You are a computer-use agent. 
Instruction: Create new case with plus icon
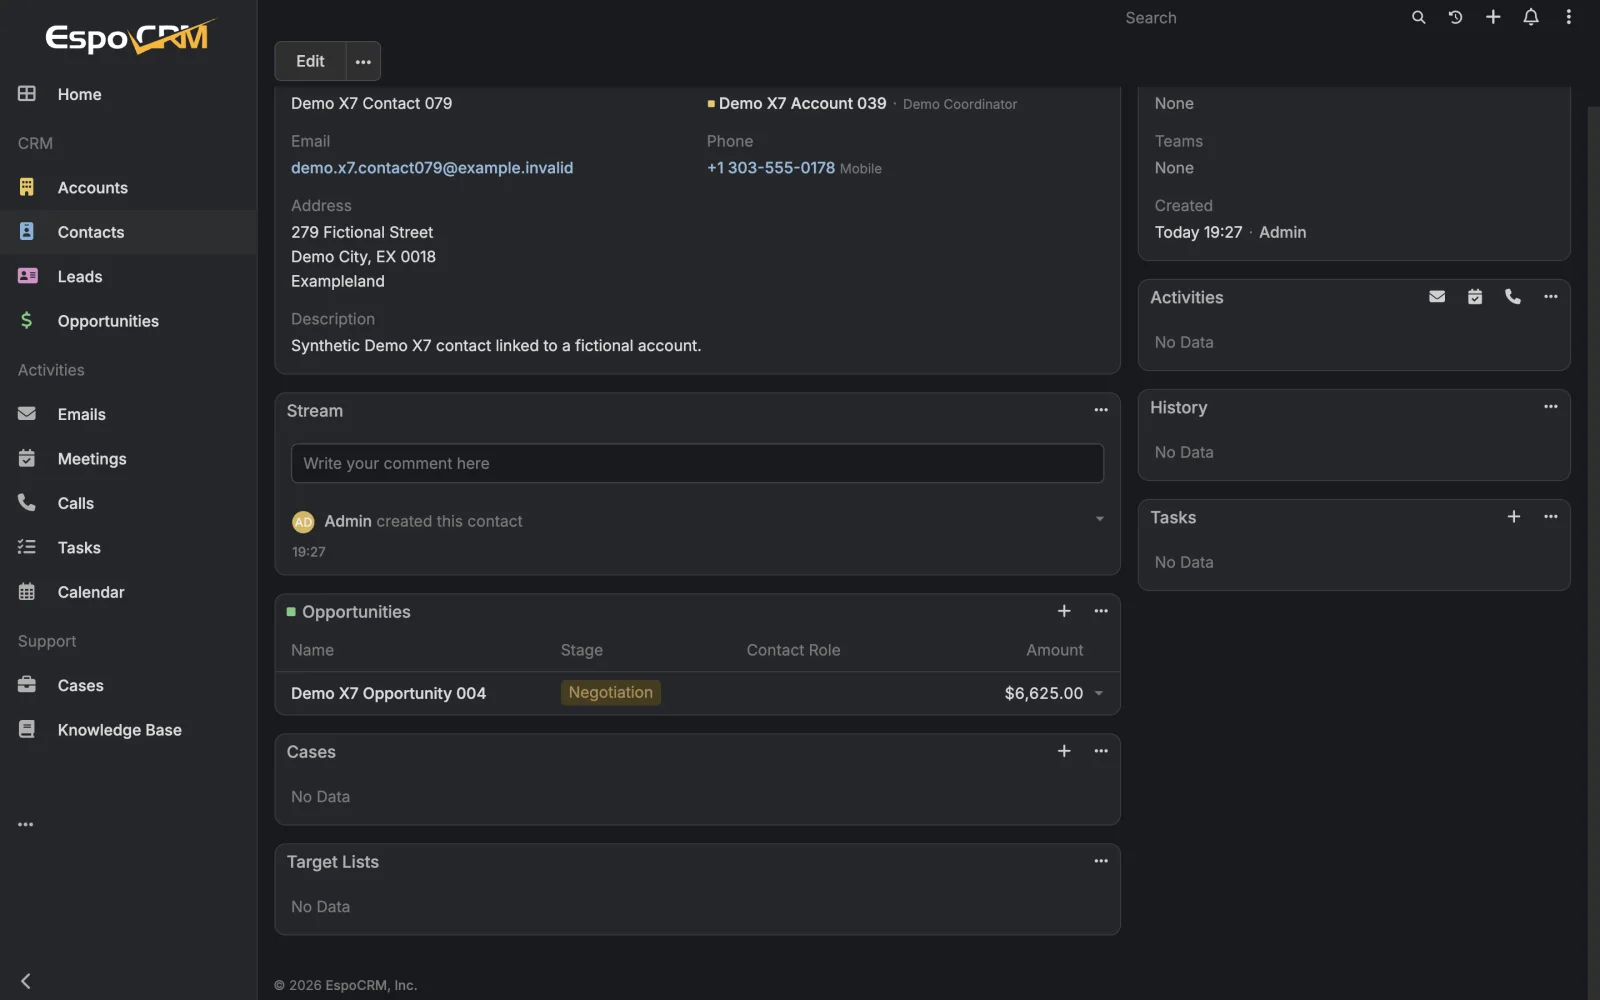coord(1064,751)
